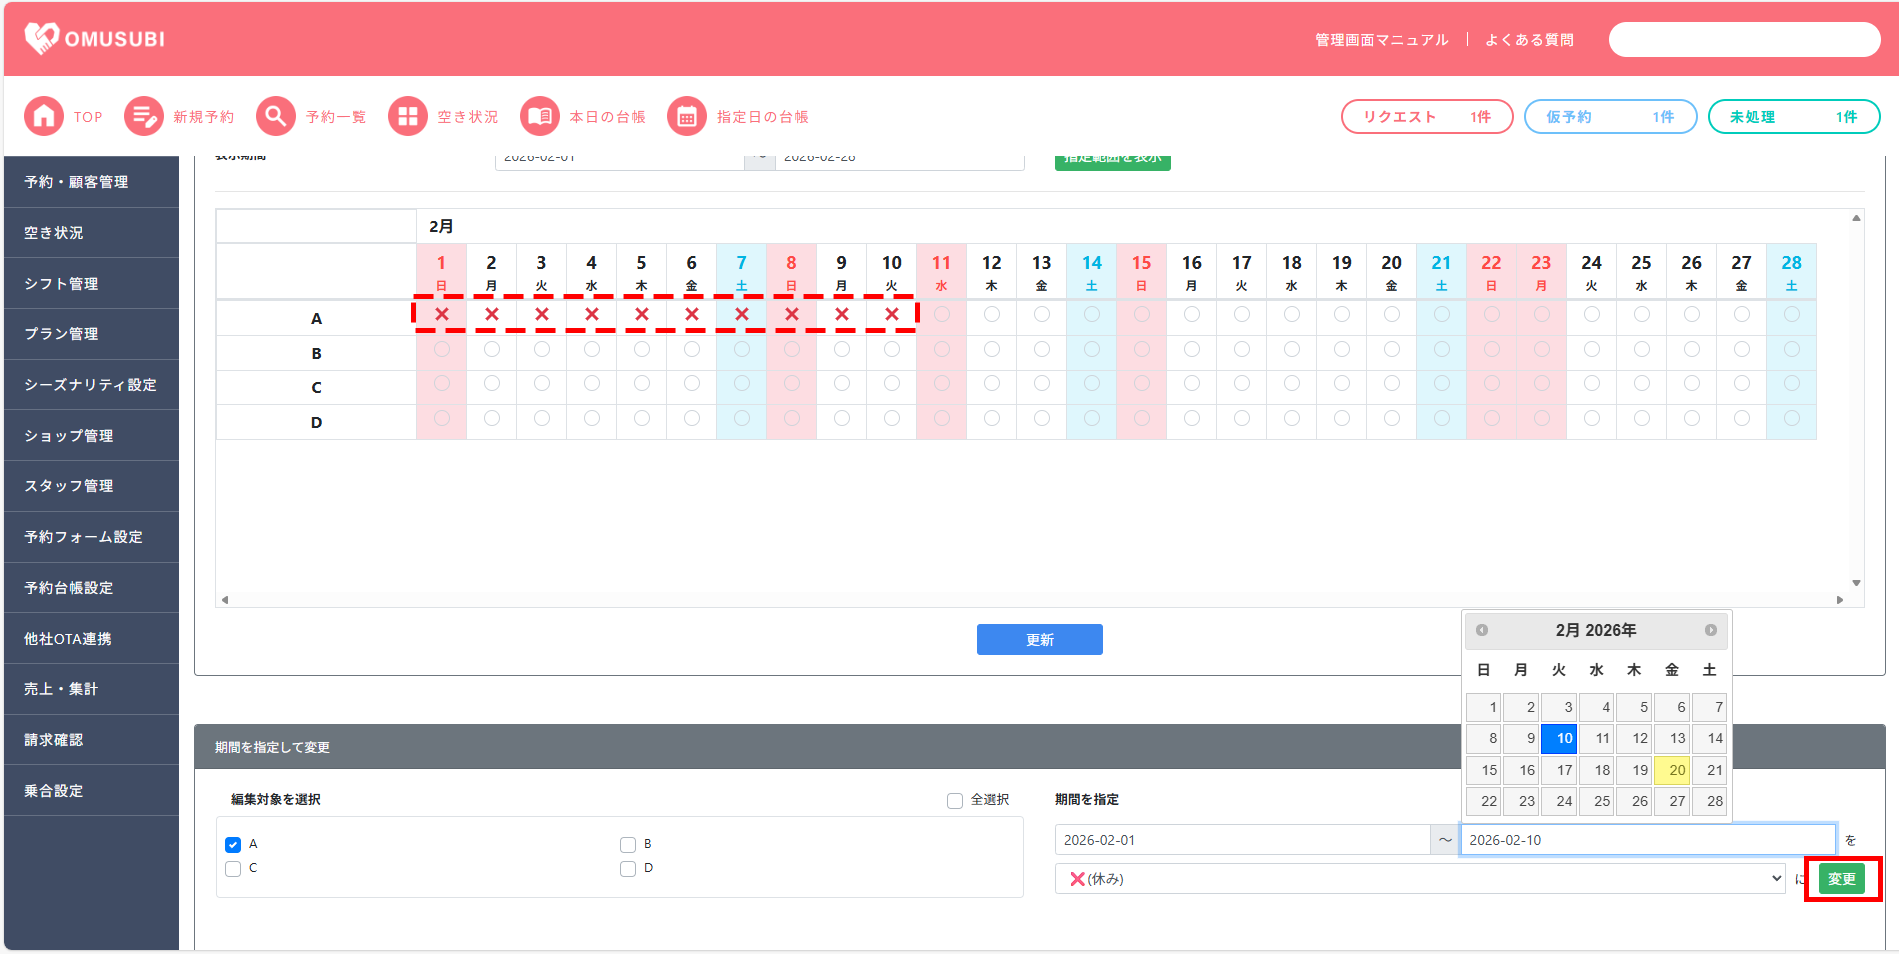The height and width of the screenshot is (954, 1899).
Task: Click the 予約一覧 magnifier icon
Action: coord(275,117)
